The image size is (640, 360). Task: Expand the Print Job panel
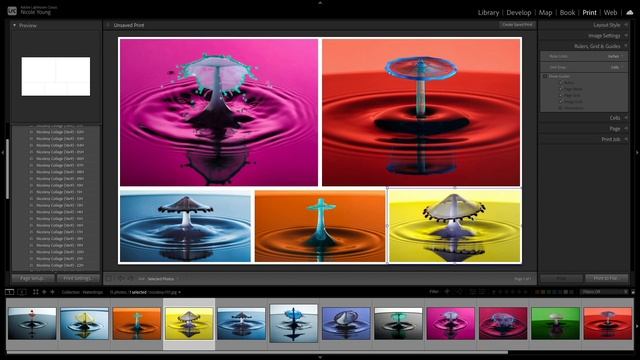tap(626, 139)
